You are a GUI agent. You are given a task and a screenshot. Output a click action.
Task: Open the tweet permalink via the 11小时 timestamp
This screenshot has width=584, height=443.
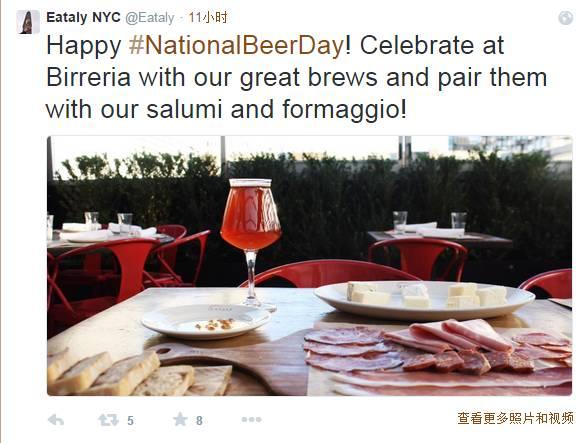[208, 18]
